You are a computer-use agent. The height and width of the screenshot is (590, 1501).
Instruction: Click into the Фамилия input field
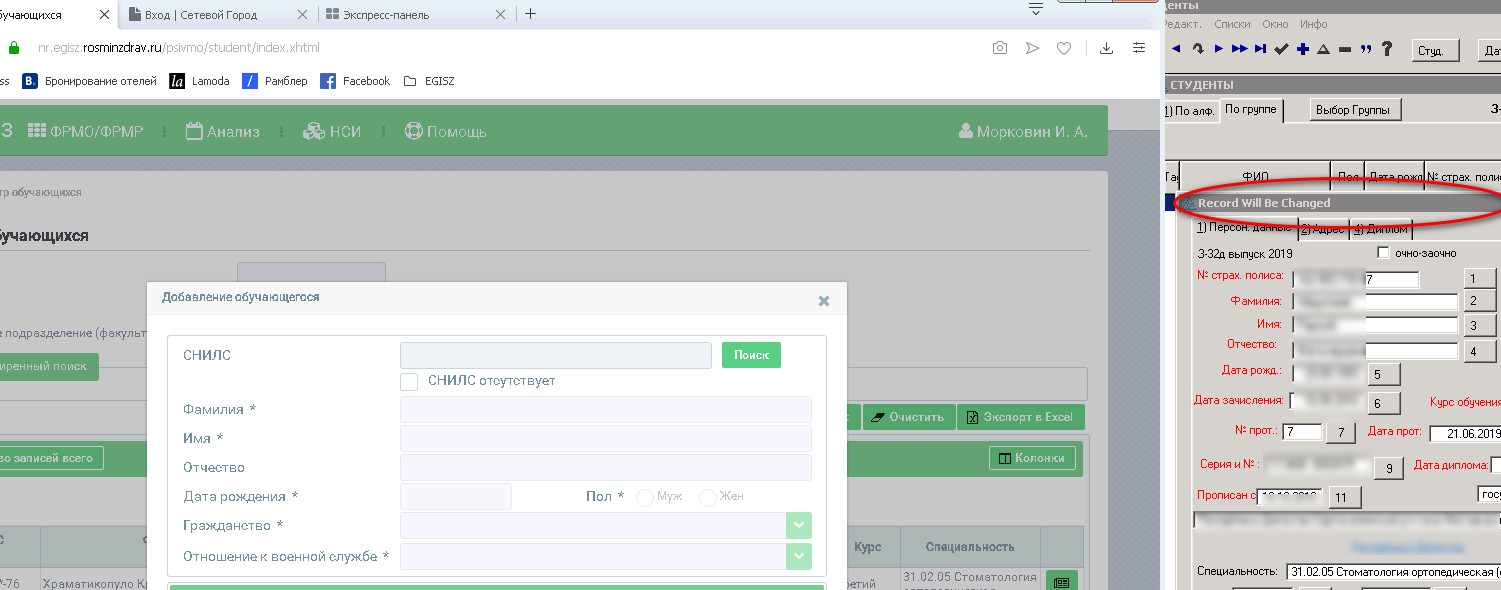[x=605, y=410]
